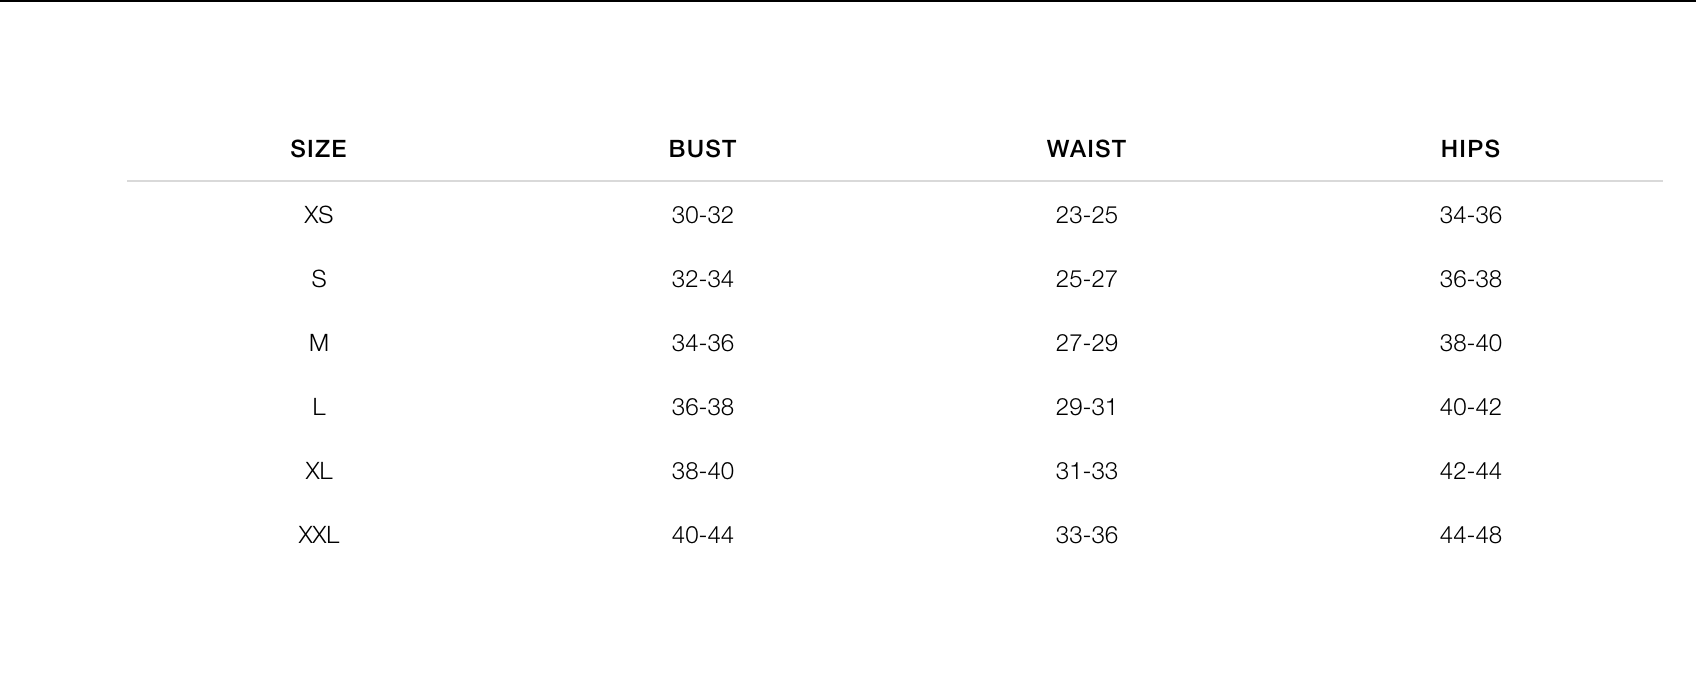Select the XXL size row label
The image size is (1696, 692).
click(318, 535)
